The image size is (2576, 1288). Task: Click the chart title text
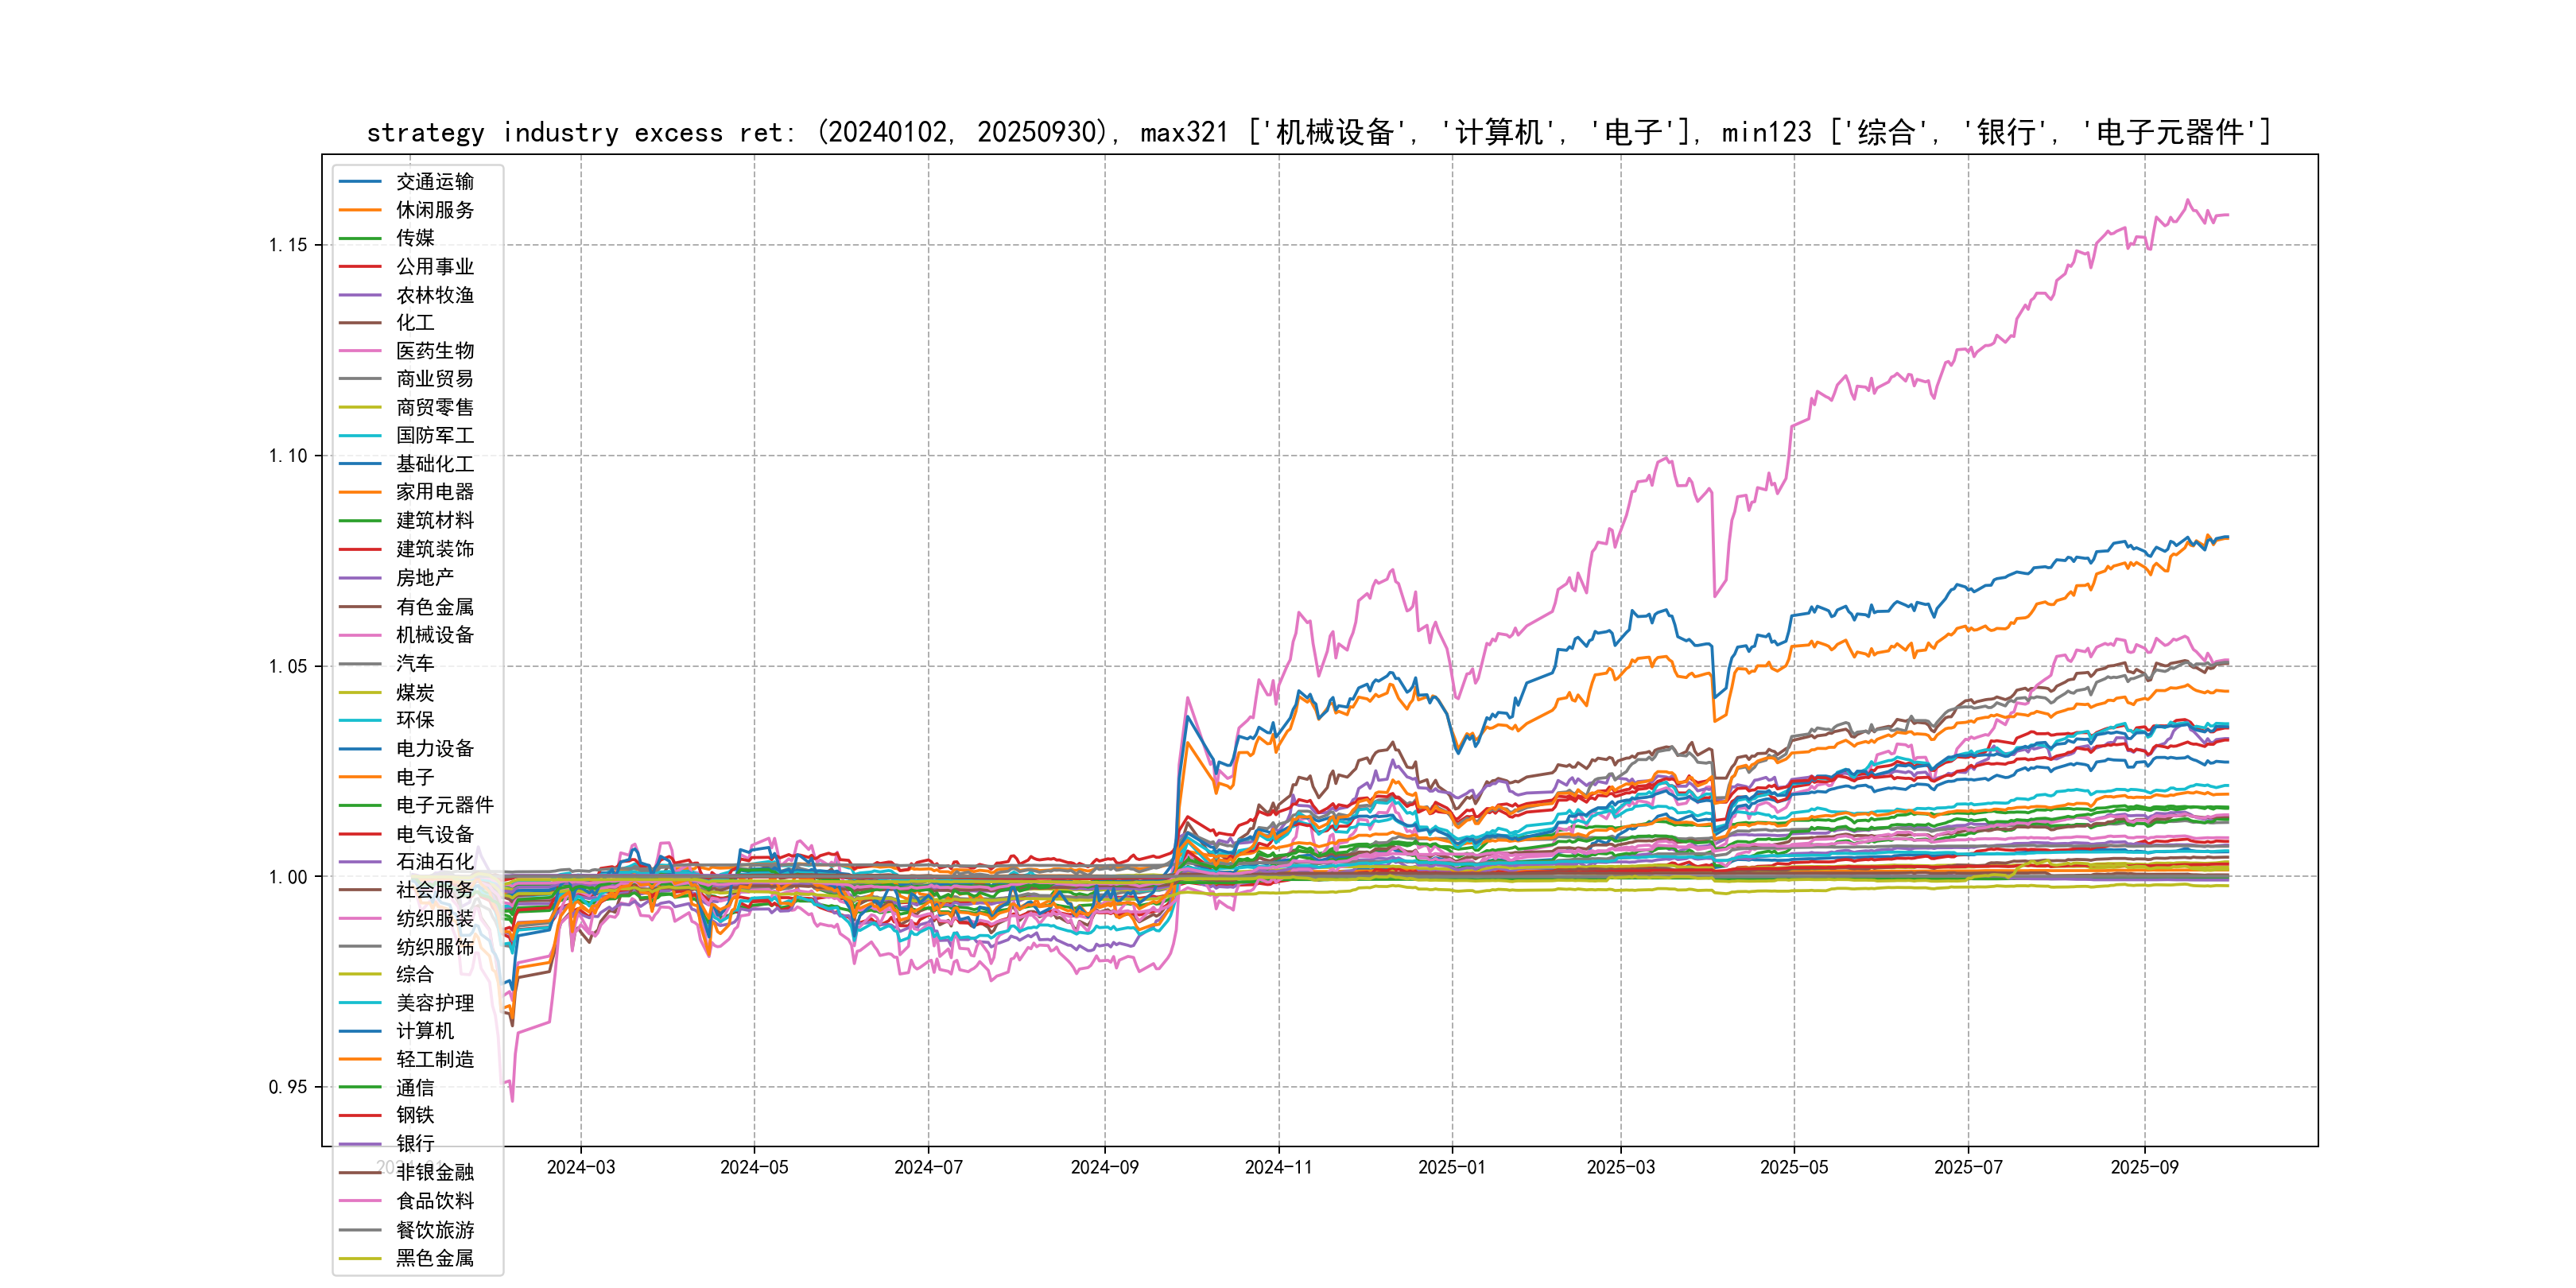click(1318, 132)
